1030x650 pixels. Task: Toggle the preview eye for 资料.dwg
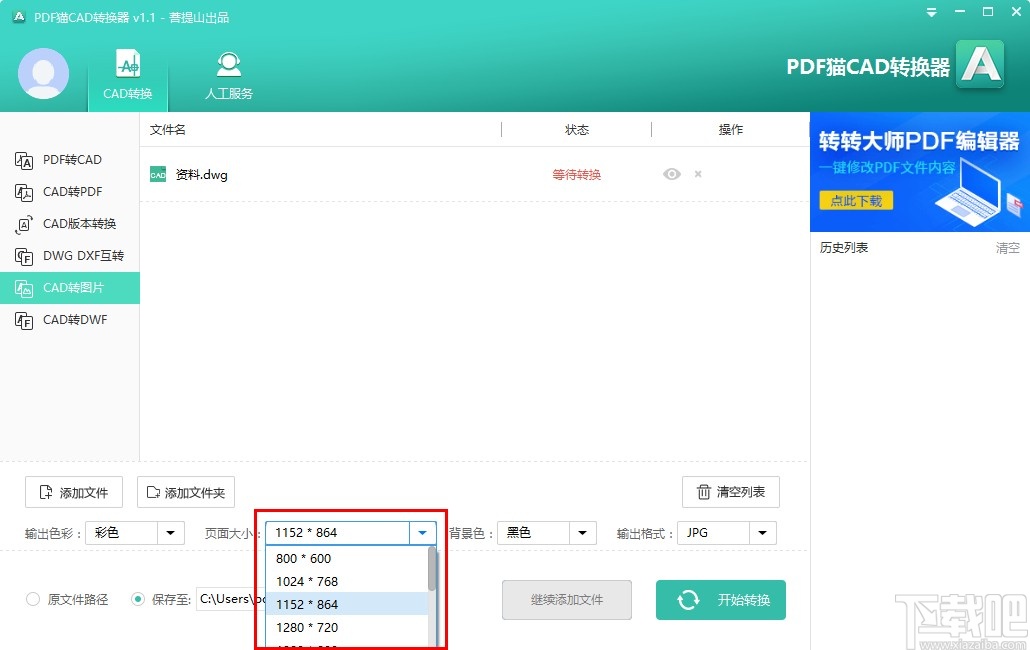pyautogui.click(x=671, y=173)
